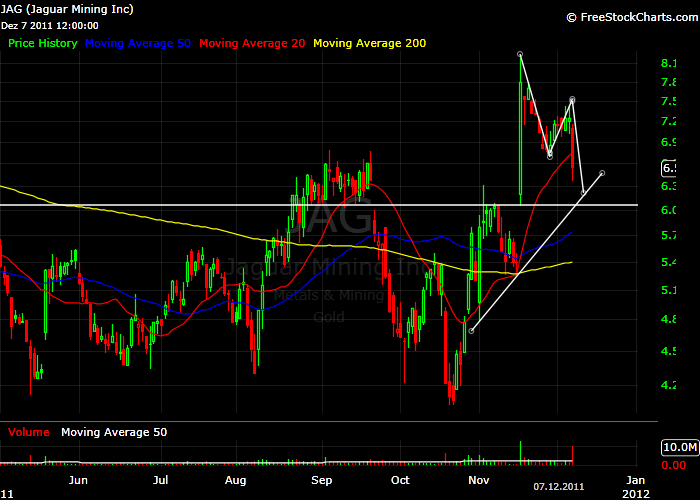
Task: Click the Oct month label on time axis
Action: (400, 480)
